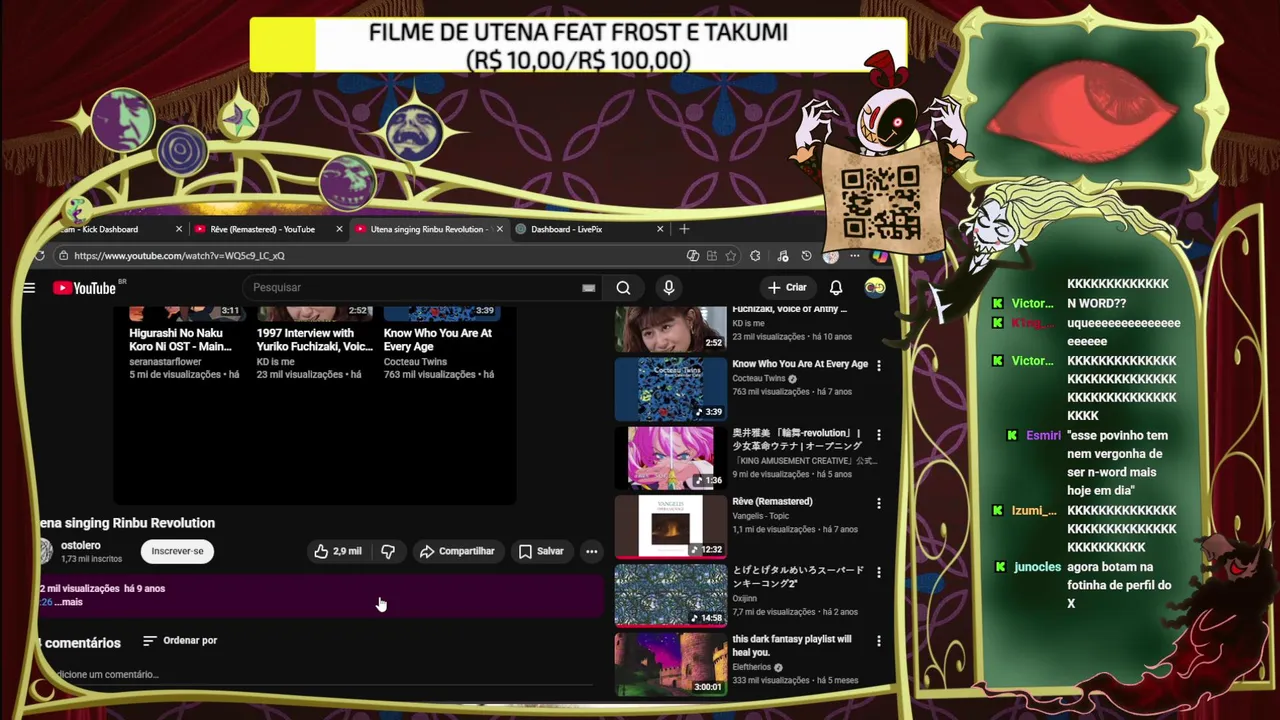Open the Criar create menu
This screenshot has height=720, width=1280.
coord(787,288)
